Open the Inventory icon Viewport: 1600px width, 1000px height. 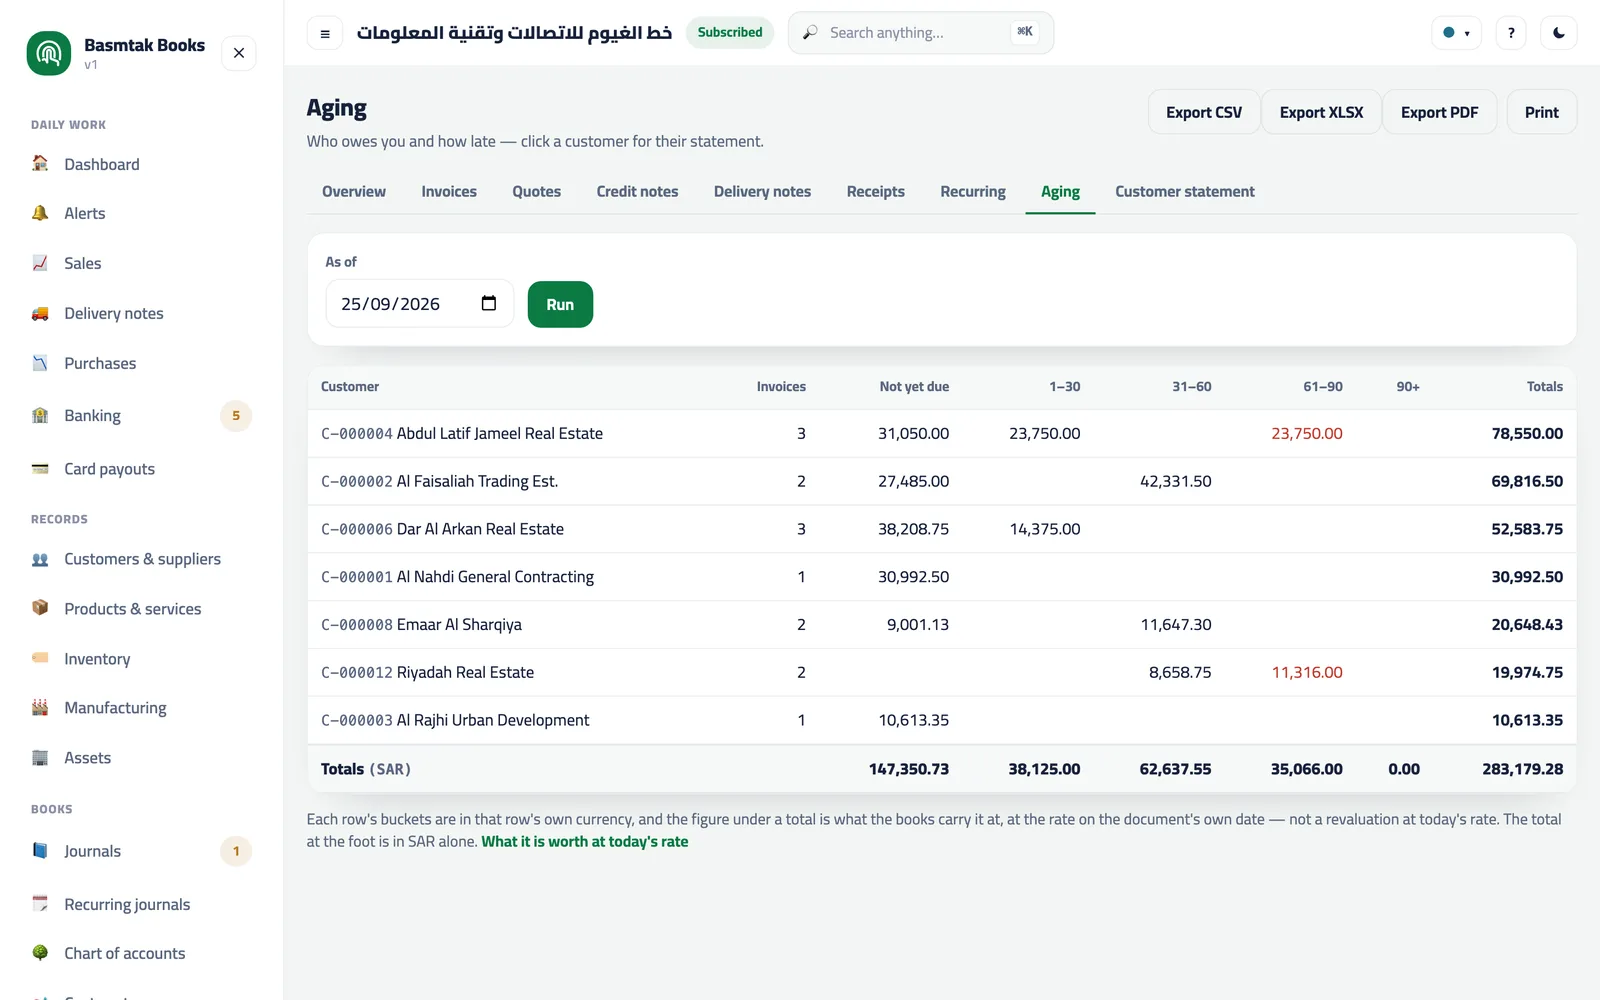tap(40, 658)
